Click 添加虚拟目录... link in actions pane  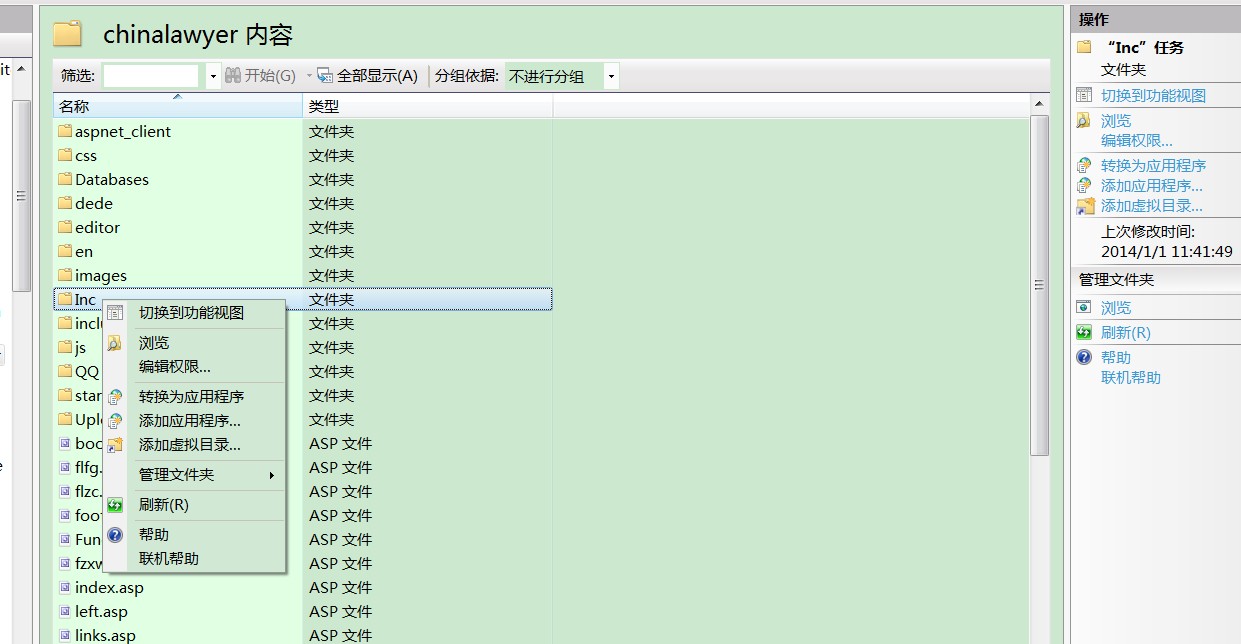(x=1152, y=206)
